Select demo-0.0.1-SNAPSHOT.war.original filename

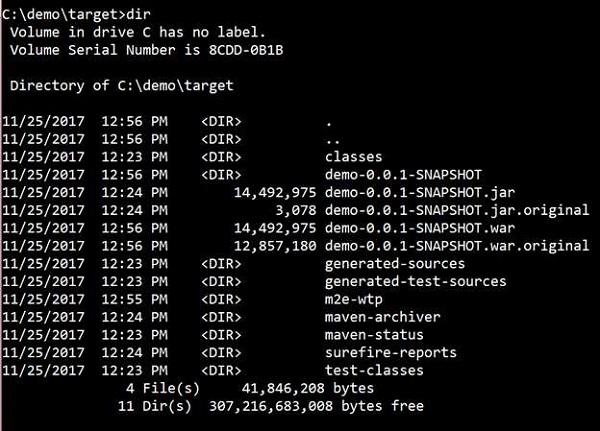tap(457, 246)
